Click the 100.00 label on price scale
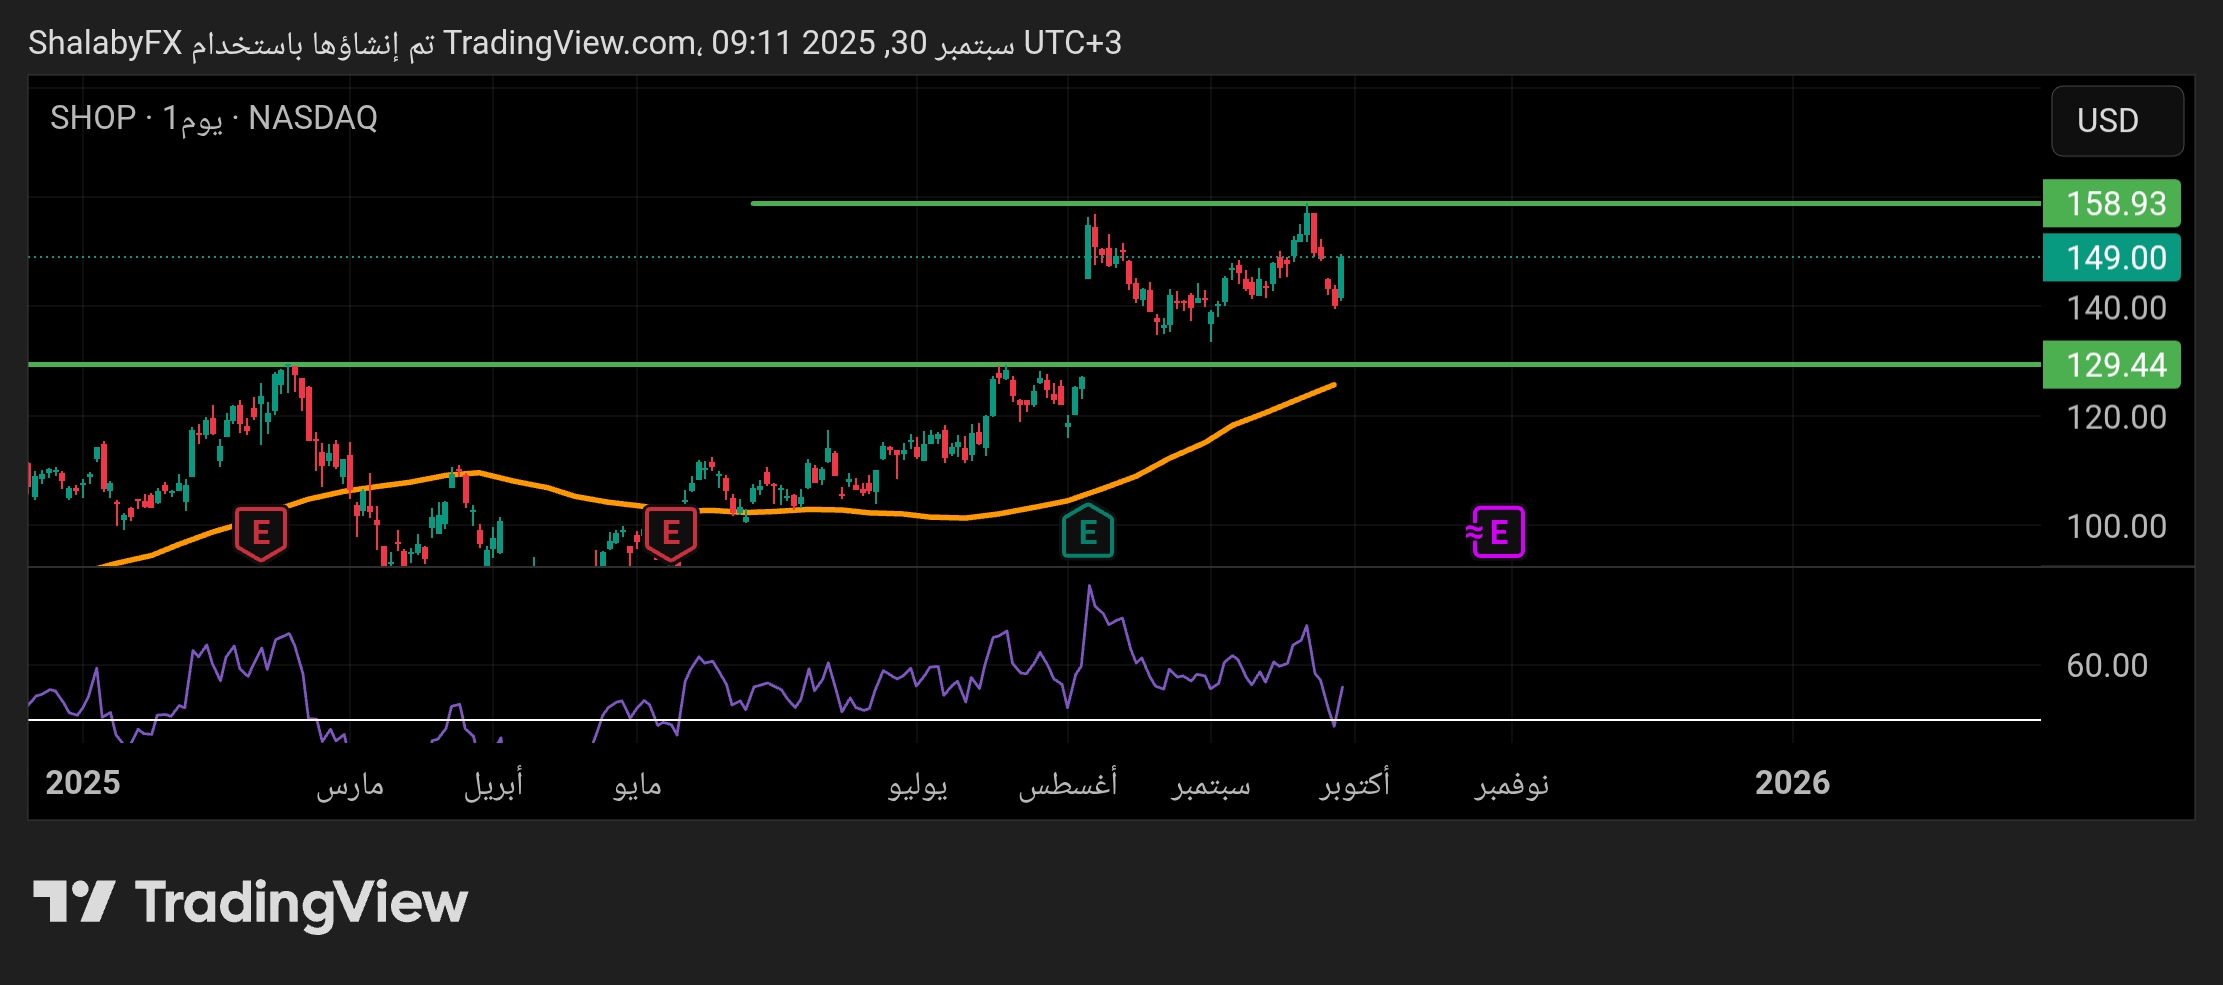 coord(2115,526)
